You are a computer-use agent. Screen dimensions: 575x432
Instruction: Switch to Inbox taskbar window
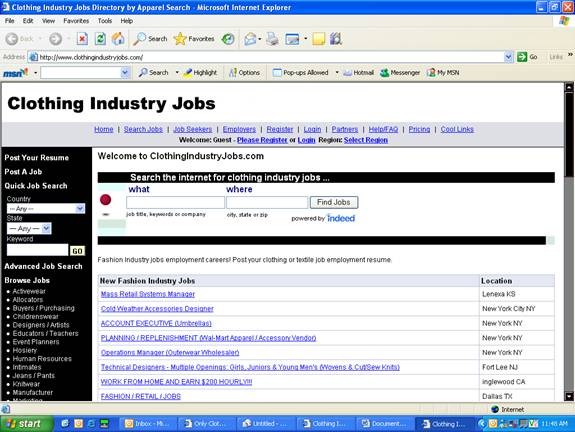pyautogui.click(x=148, y=424)
